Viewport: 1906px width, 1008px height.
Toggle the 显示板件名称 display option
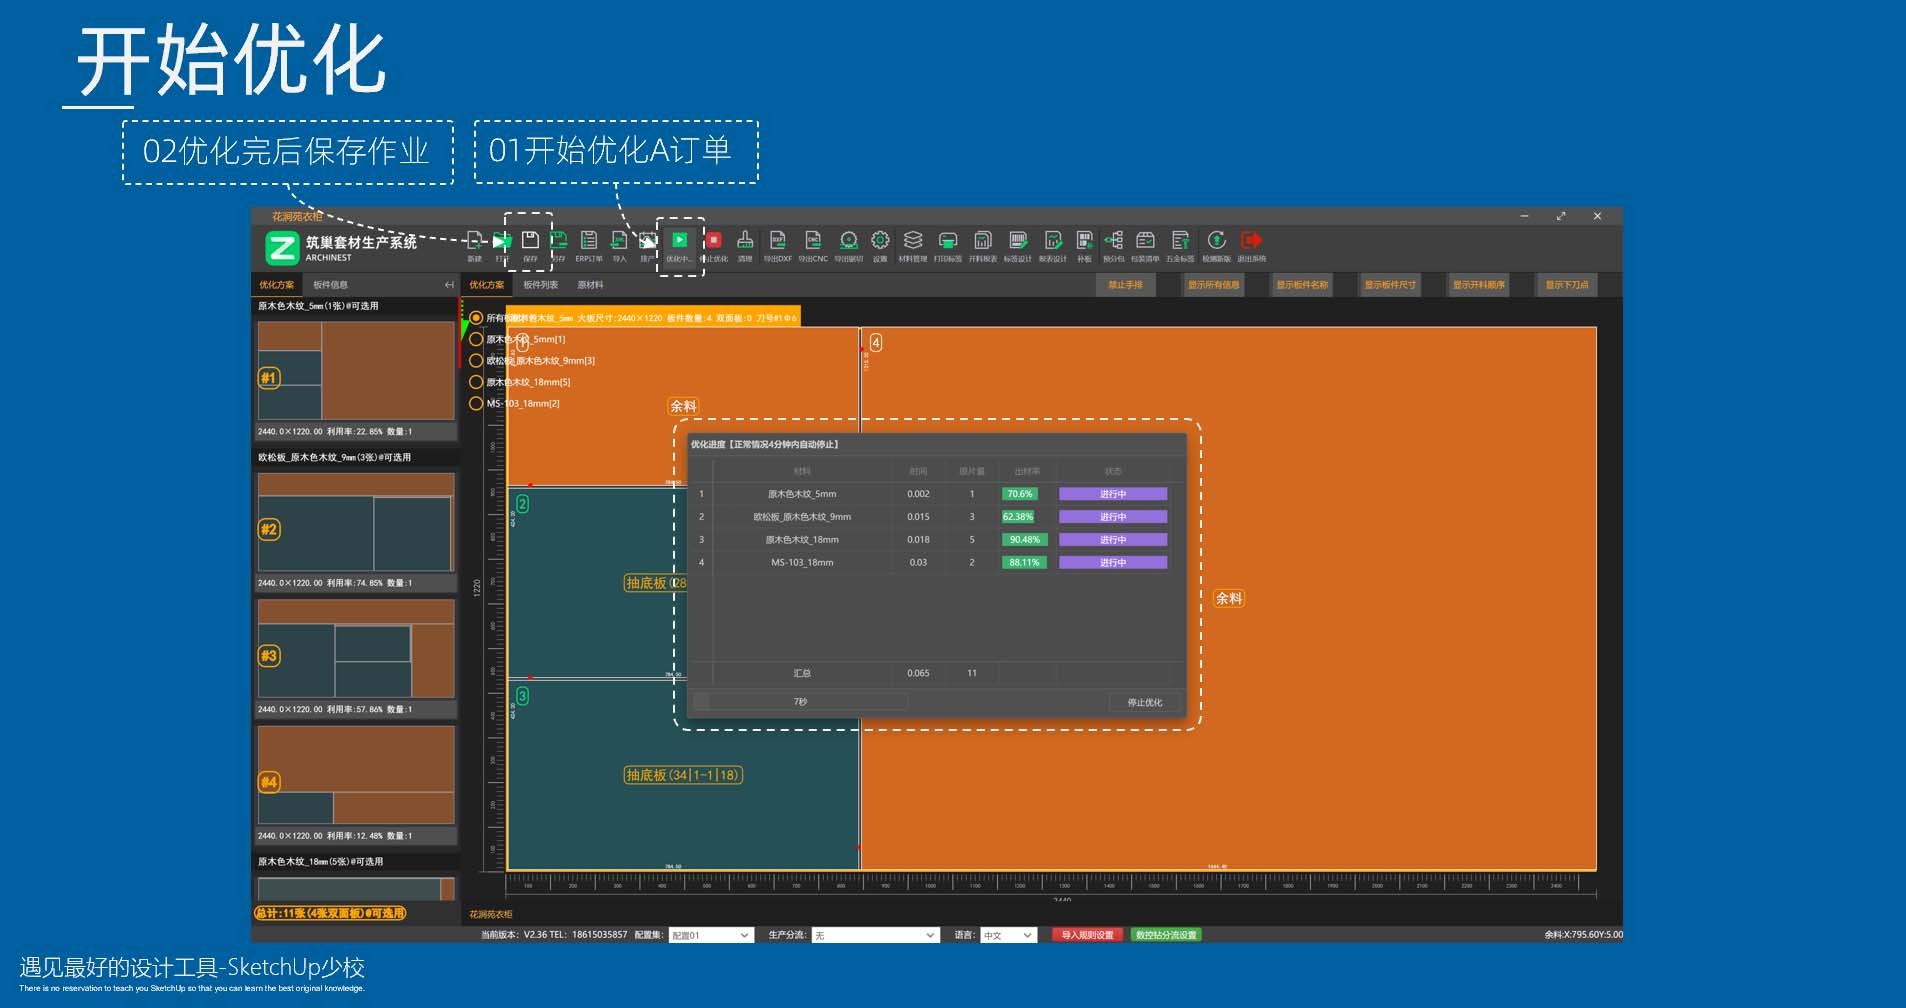pyautogui.click(x=1301, y=285)
